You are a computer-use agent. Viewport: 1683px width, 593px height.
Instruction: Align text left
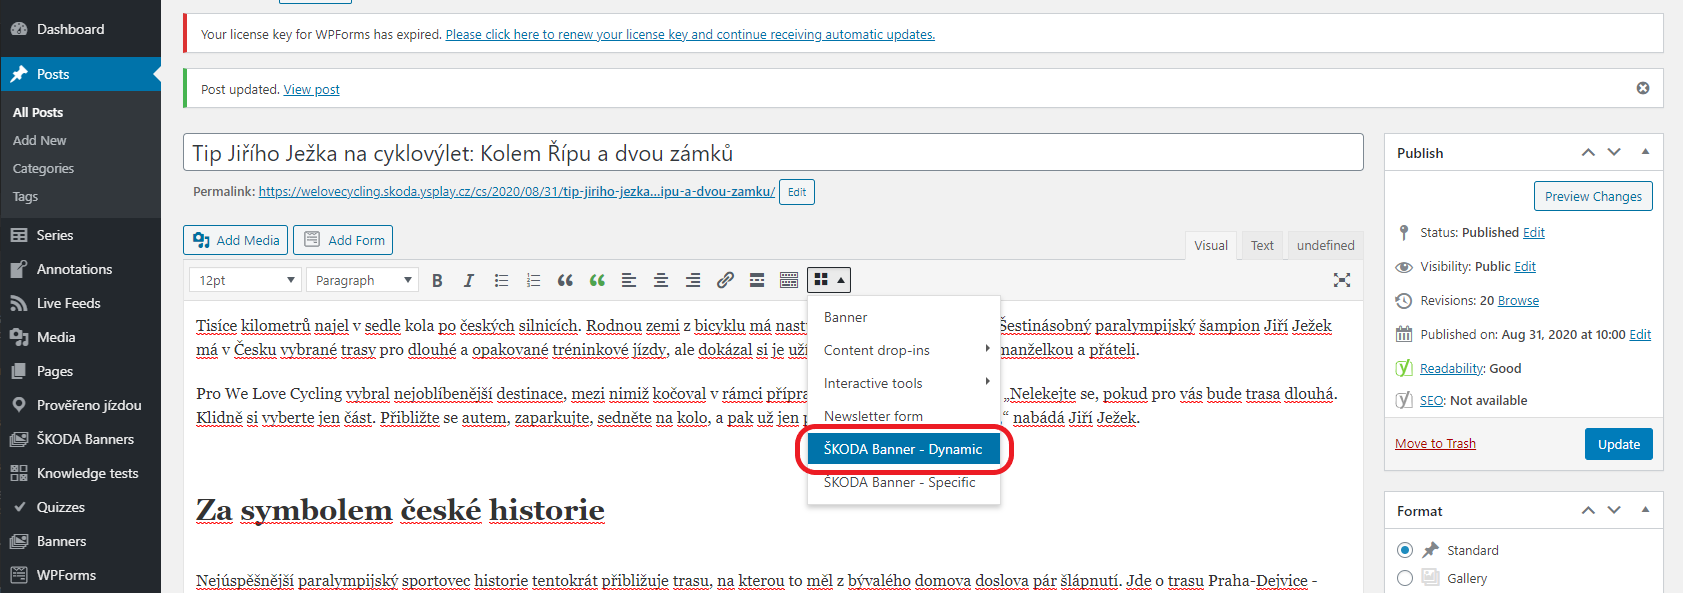click(629, 280)
